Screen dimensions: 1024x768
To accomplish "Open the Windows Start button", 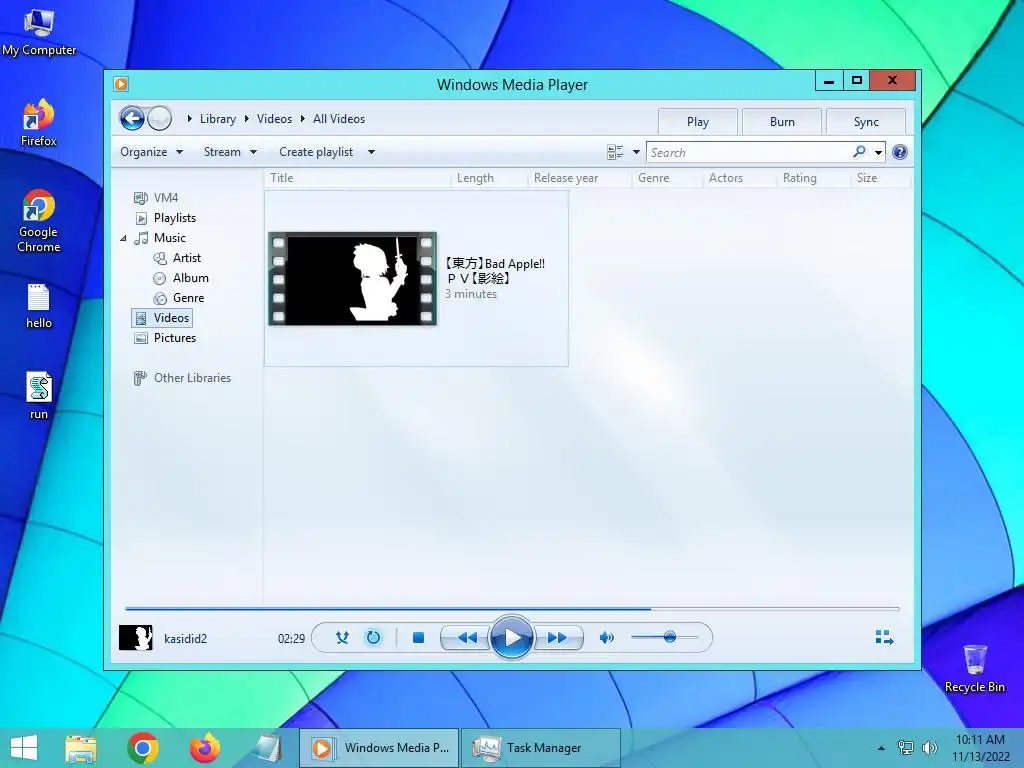I will [x=24, y=748].
